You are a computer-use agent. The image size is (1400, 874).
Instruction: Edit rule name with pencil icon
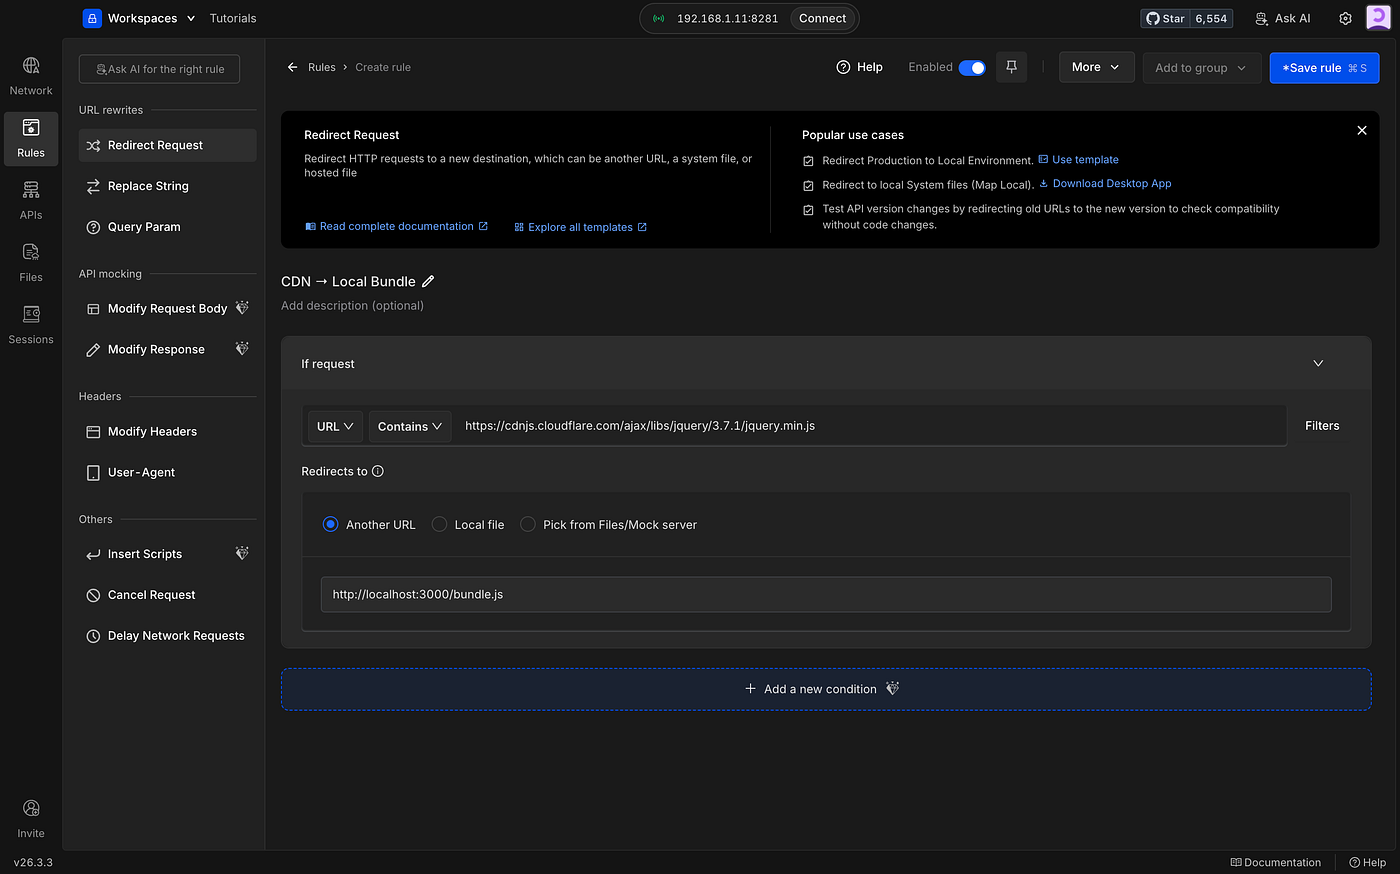(x=428, y=282)
